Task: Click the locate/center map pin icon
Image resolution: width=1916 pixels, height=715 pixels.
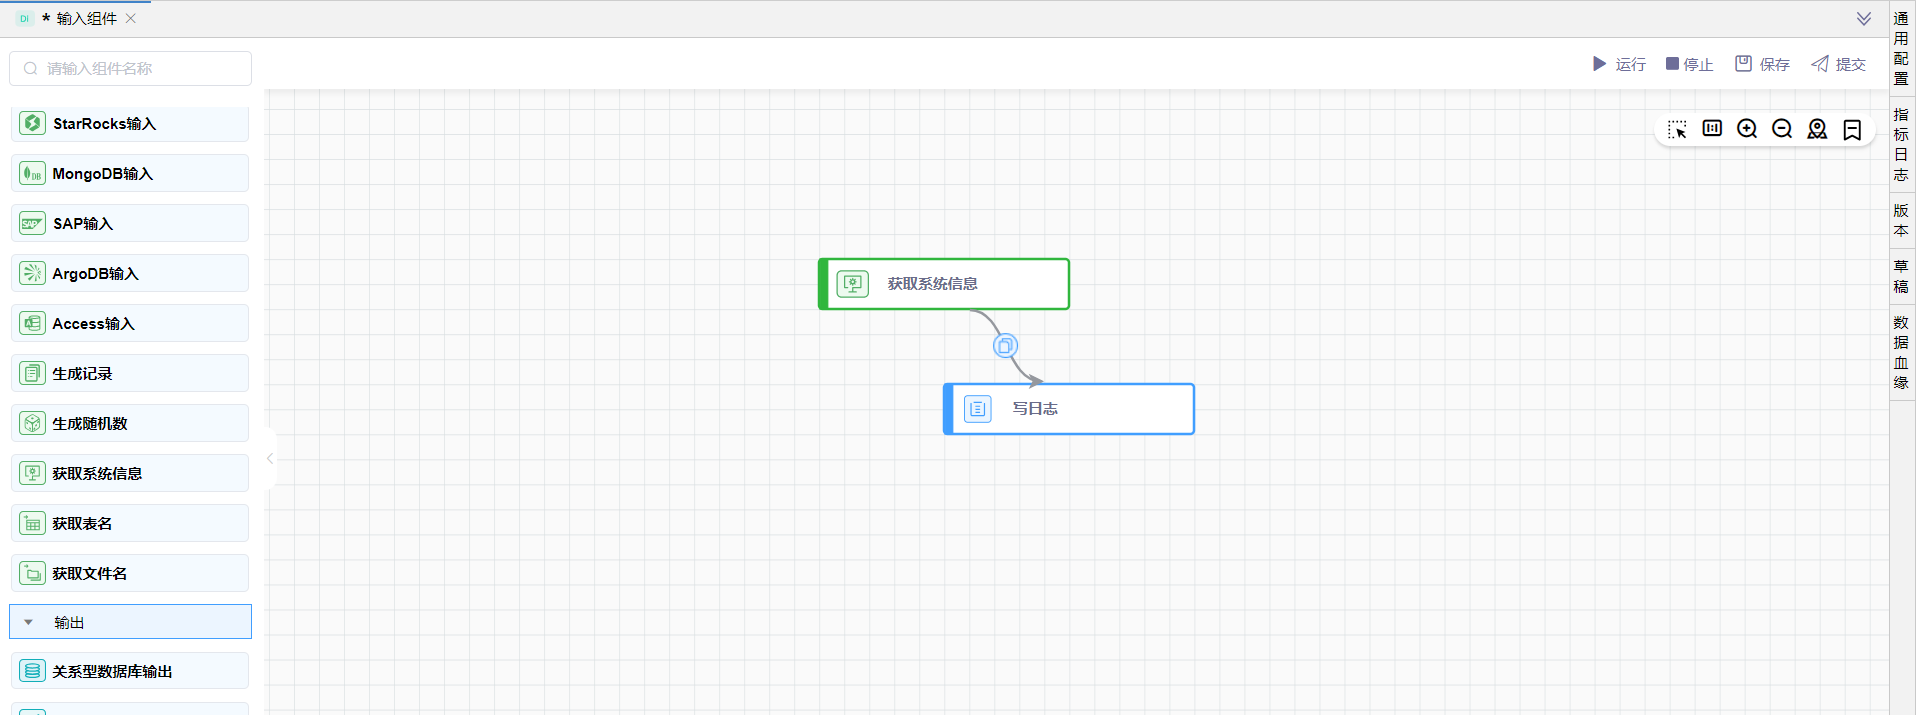Action: coord(1817,129)
